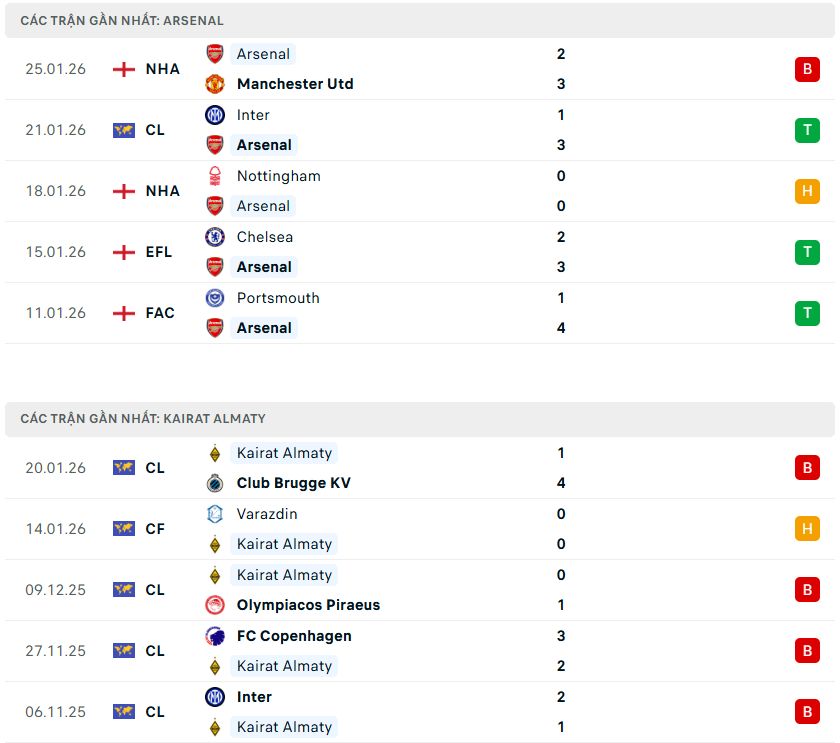Viewport: 840px width, 743px height.
Task: Open the Manchester Utd team link
Action: 295,84
